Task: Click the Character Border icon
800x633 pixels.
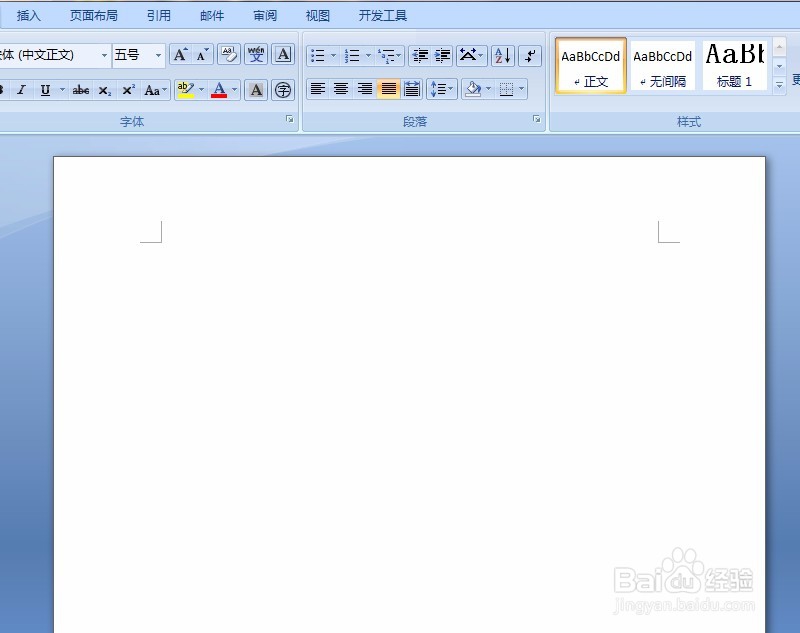Action: (x=283, y=55)
